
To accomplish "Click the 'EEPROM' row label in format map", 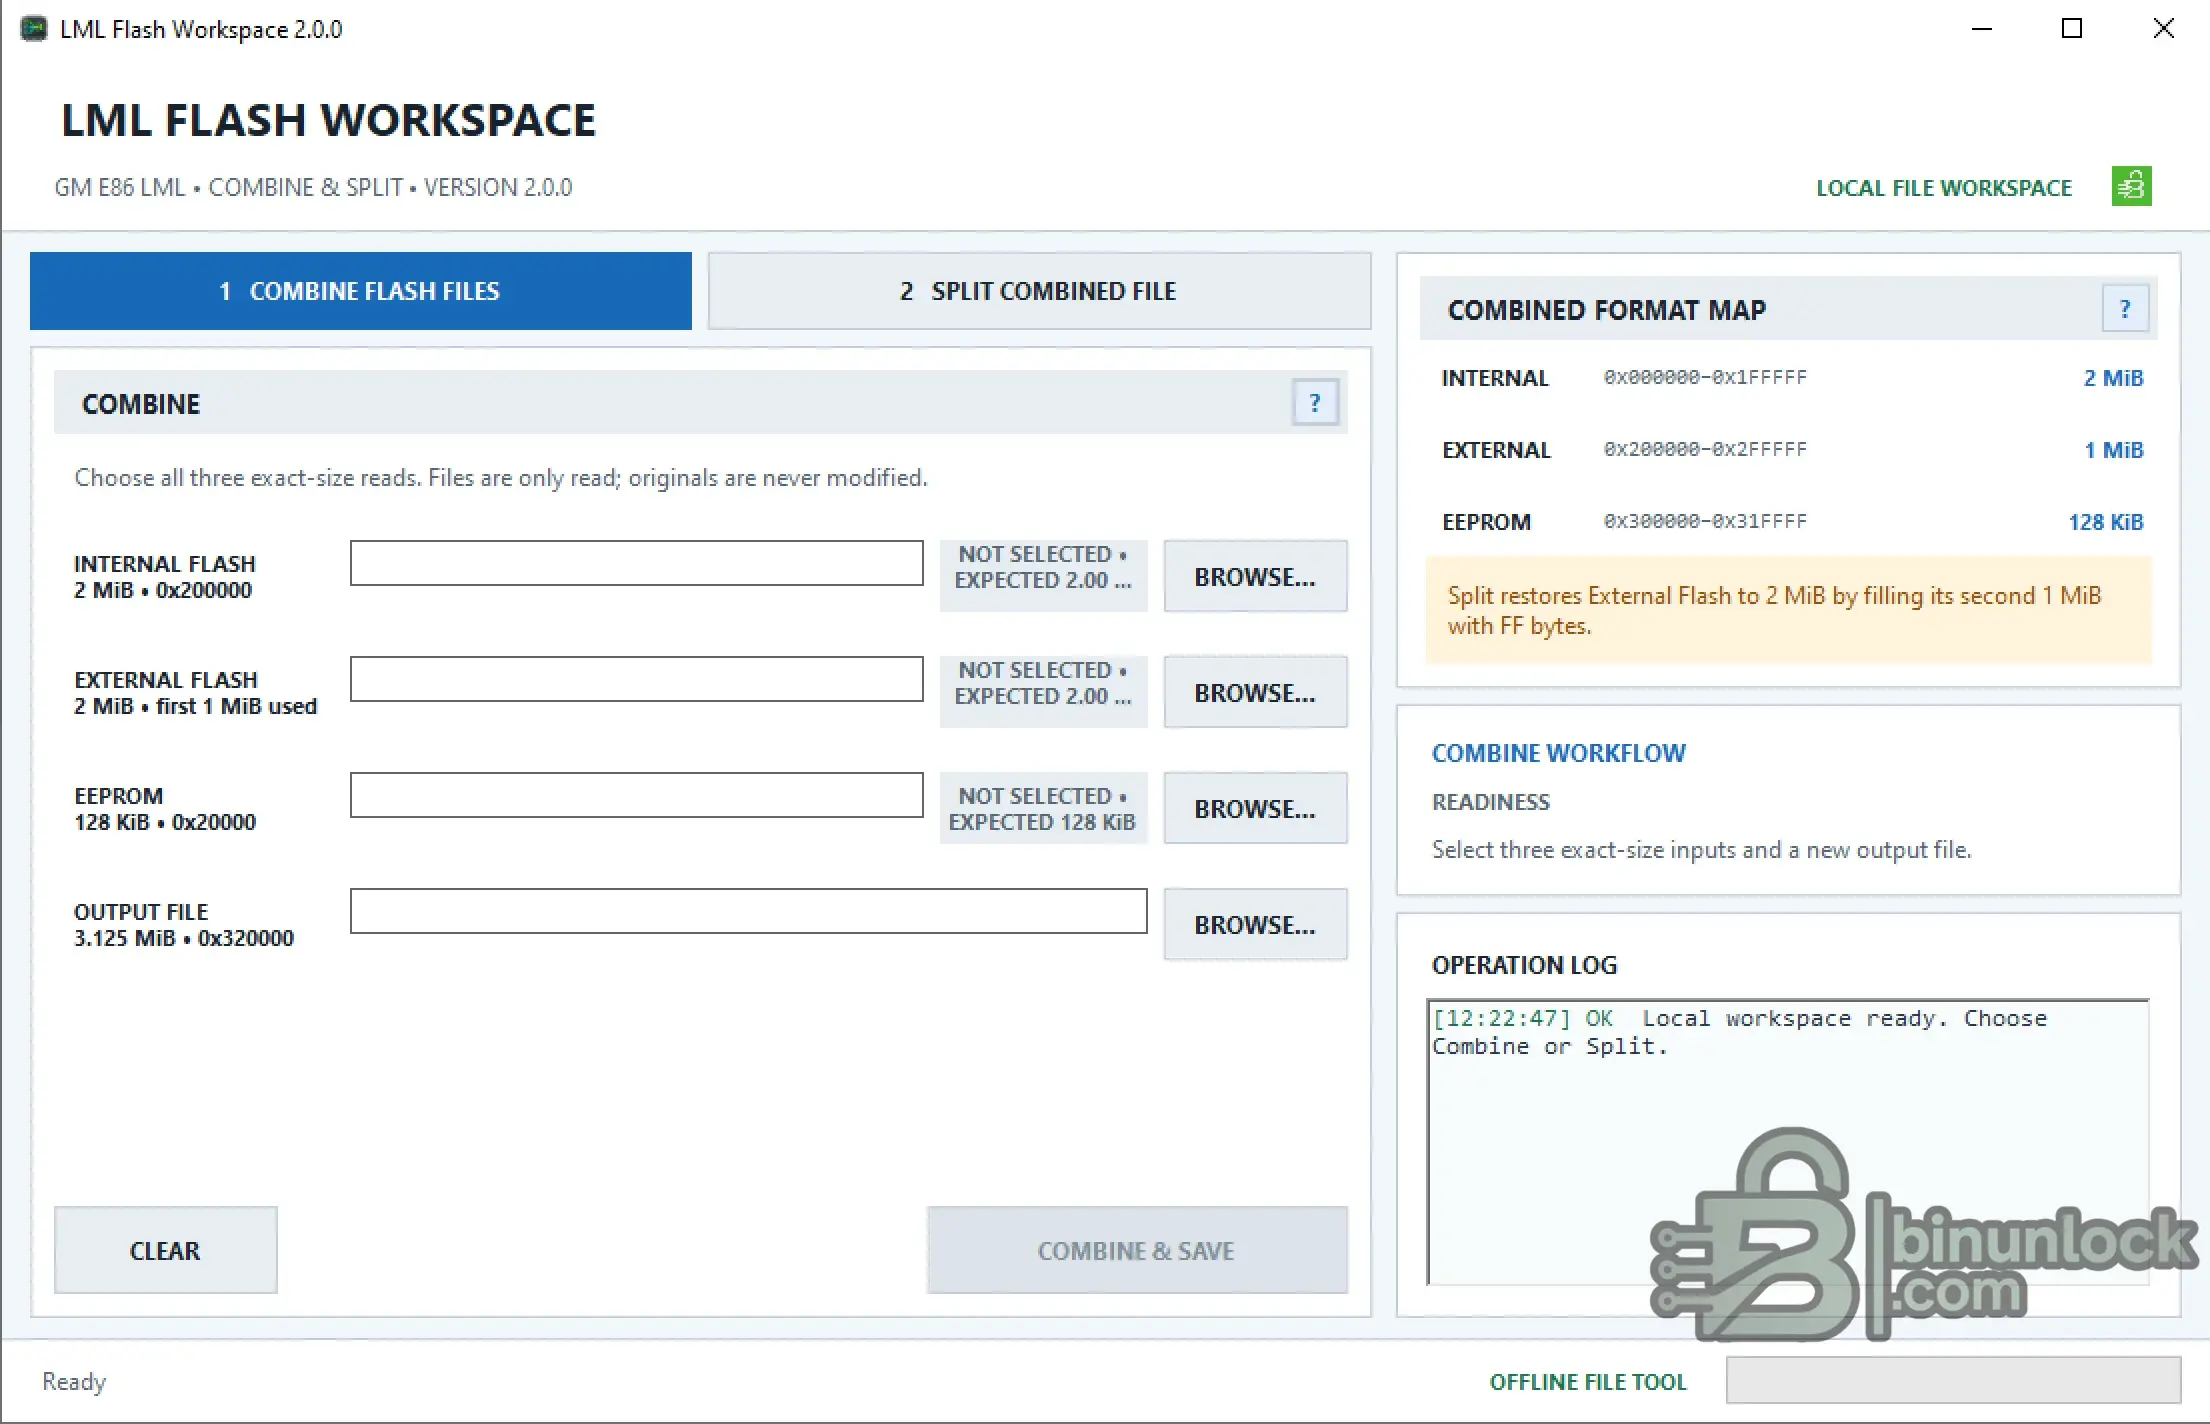I will click(x=1486, y=522).
